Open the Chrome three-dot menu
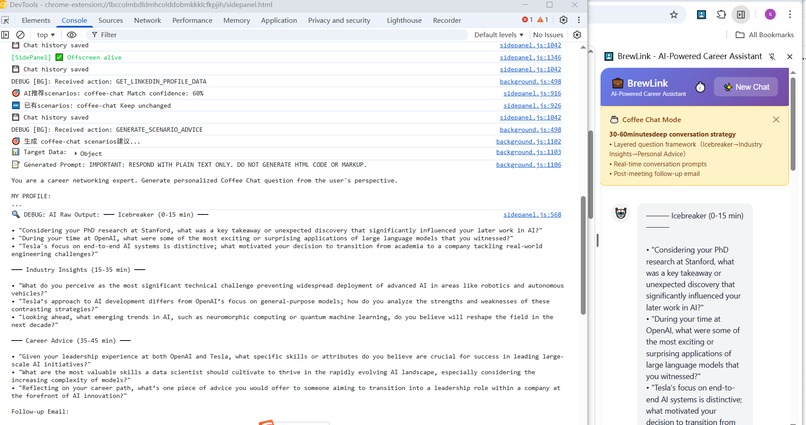Image resolution: width=806 pixels, height=425 pixels. [x=790, y=14]
